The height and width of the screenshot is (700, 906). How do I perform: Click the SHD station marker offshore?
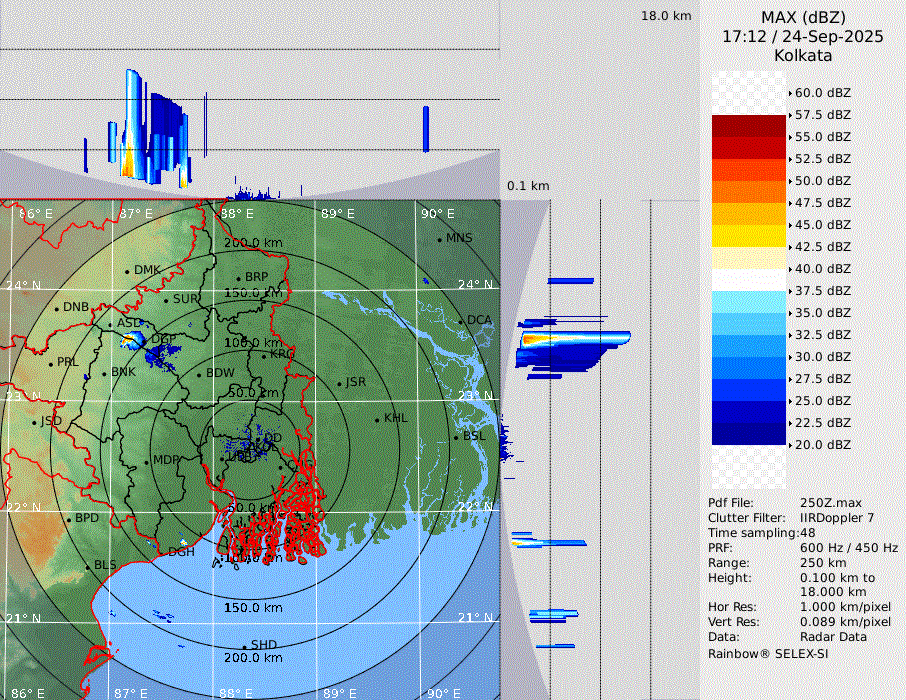(244, 646)
